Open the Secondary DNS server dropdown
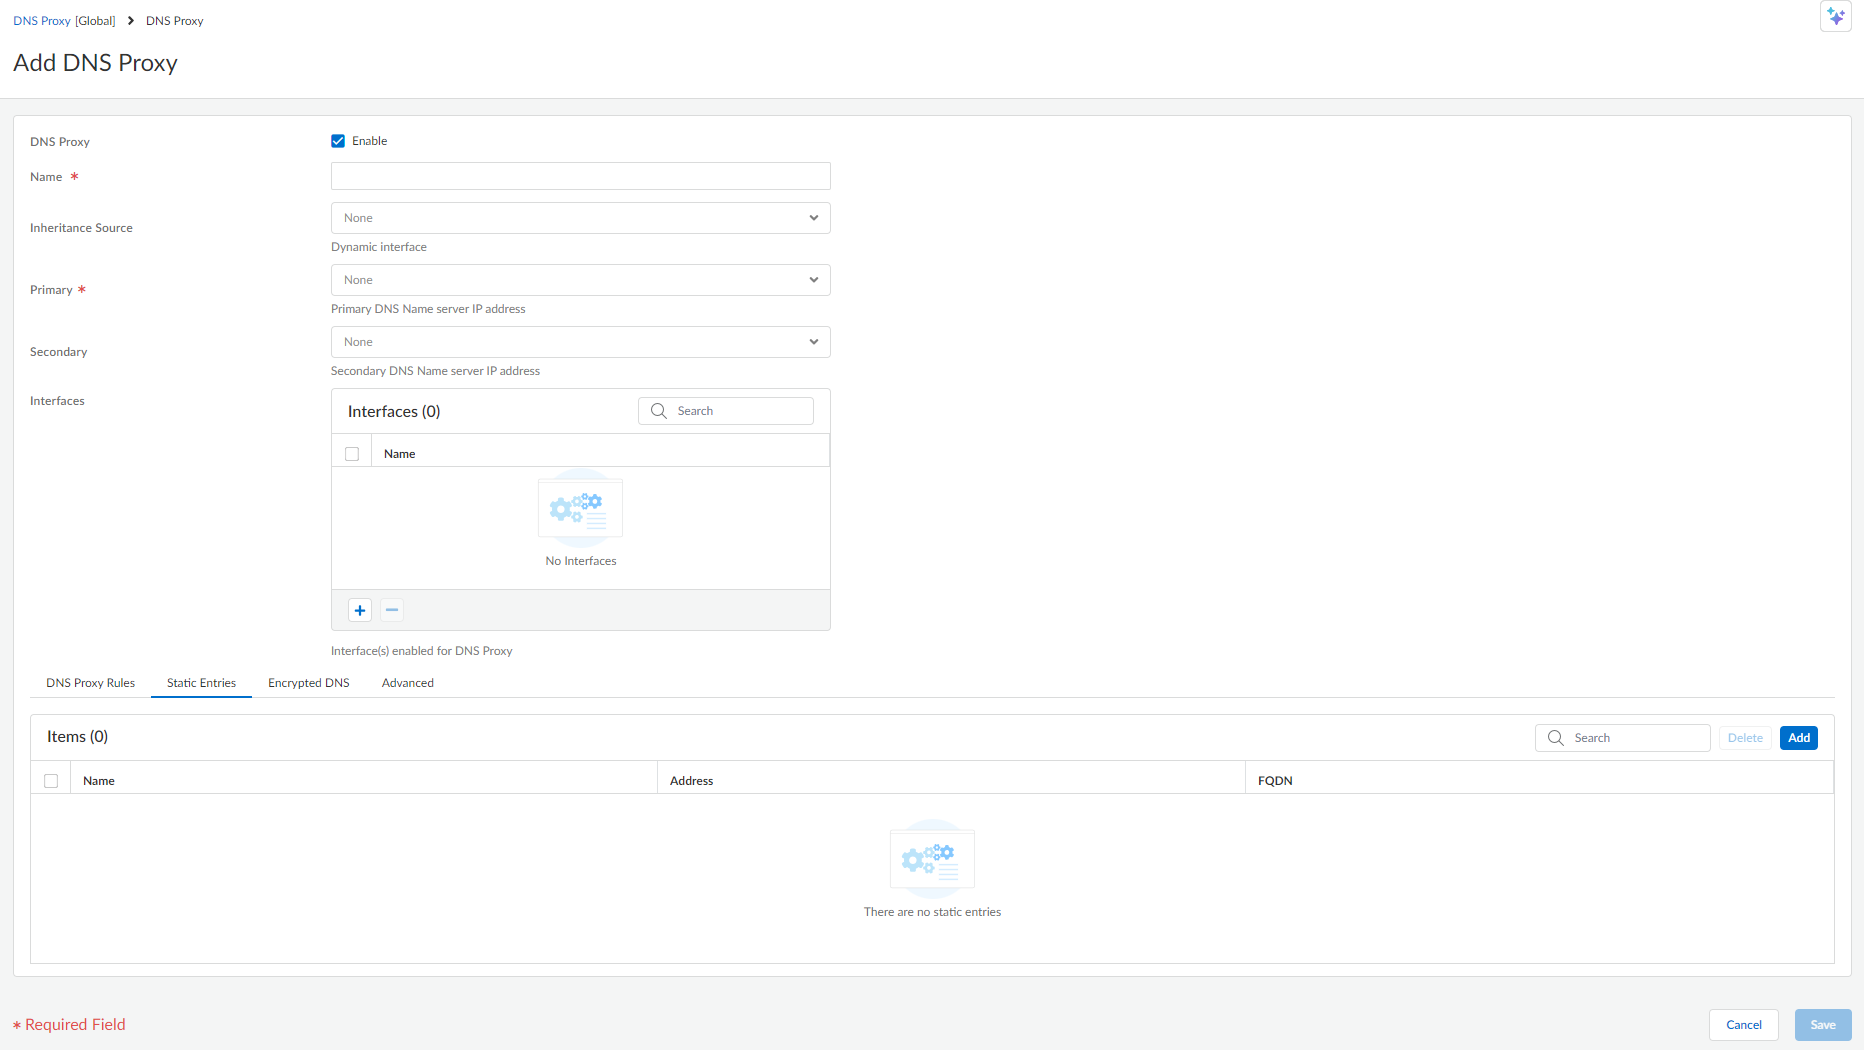The image size is (1864, 1050). coord(580,342)
